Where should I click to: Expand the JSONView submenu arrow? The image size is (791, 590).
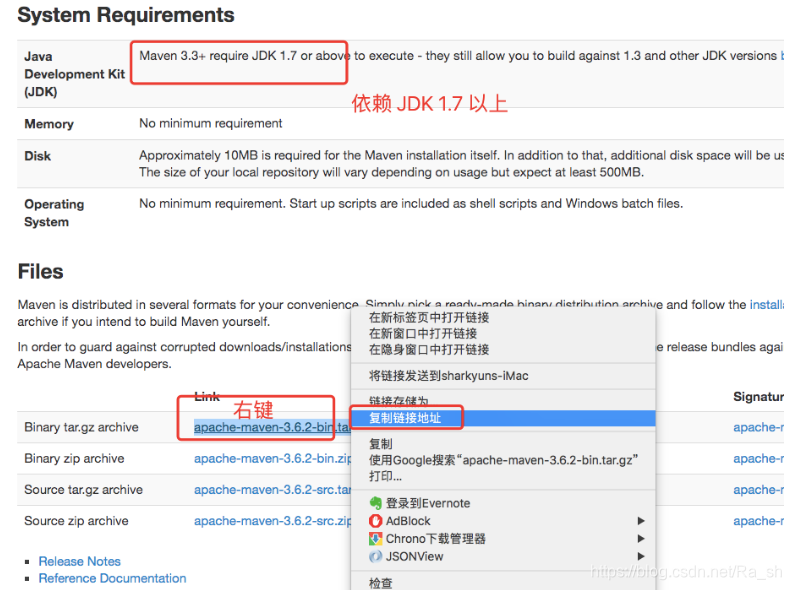click(x=641, y=556)
